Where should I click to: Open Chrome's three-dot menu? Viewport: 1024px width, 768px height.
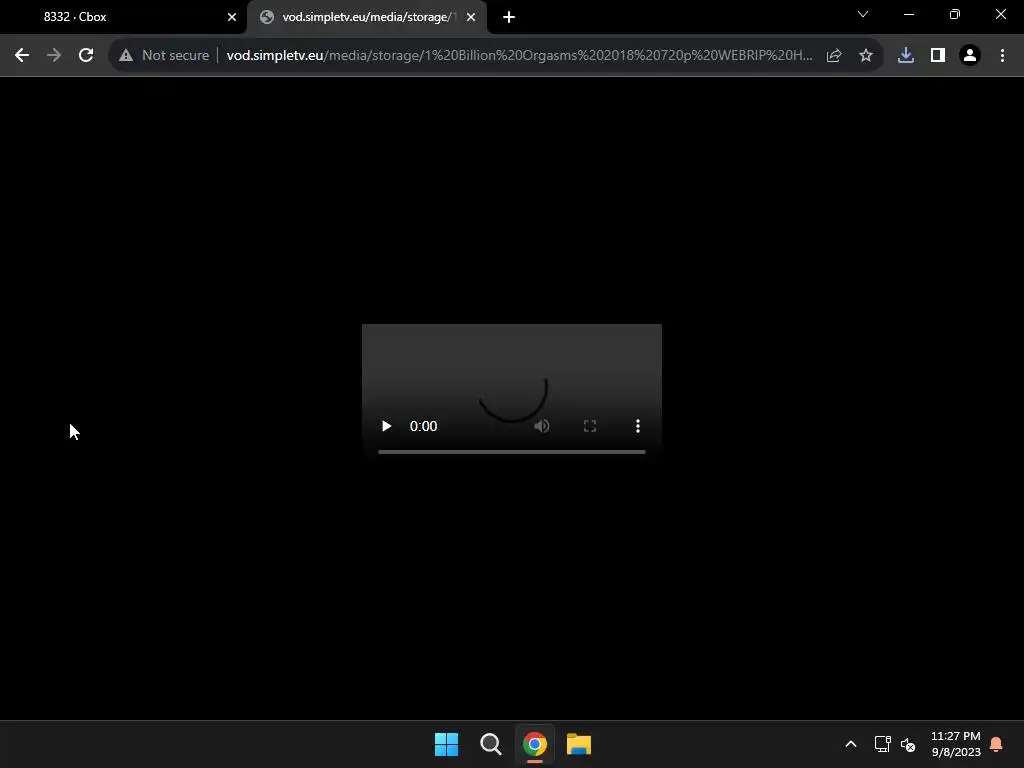1002,56
